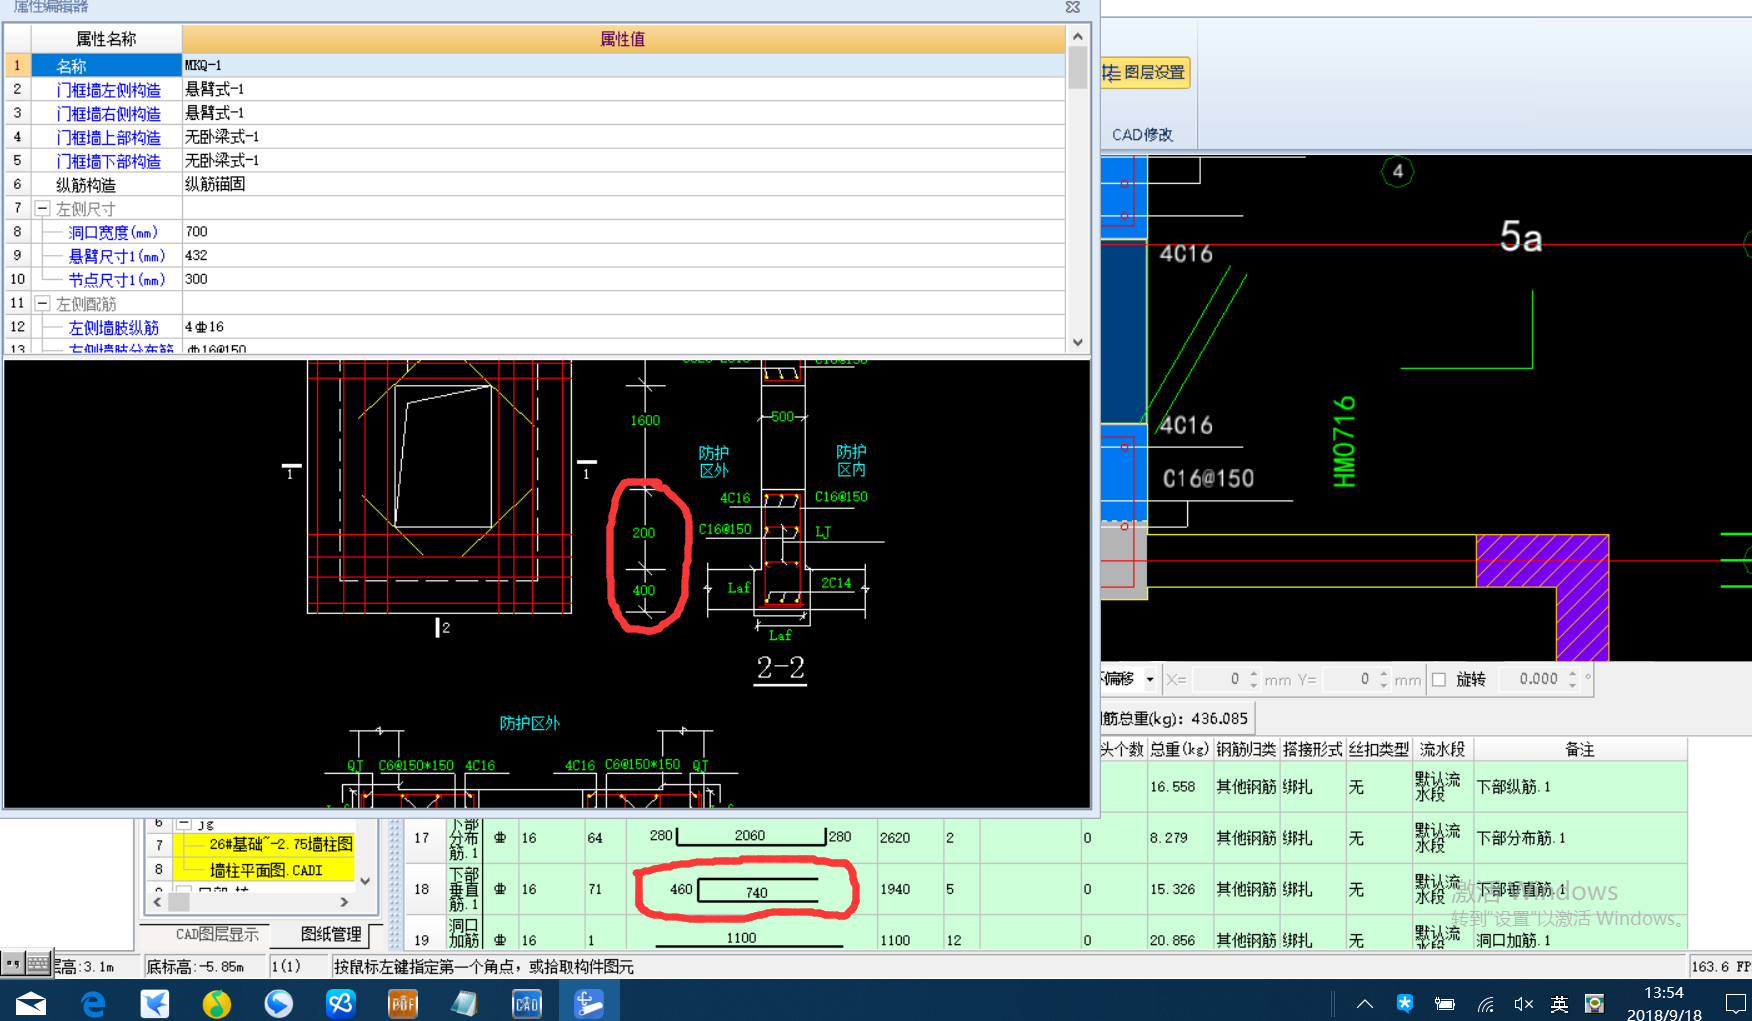Show hidden system tray icons

point(1364,1004)
